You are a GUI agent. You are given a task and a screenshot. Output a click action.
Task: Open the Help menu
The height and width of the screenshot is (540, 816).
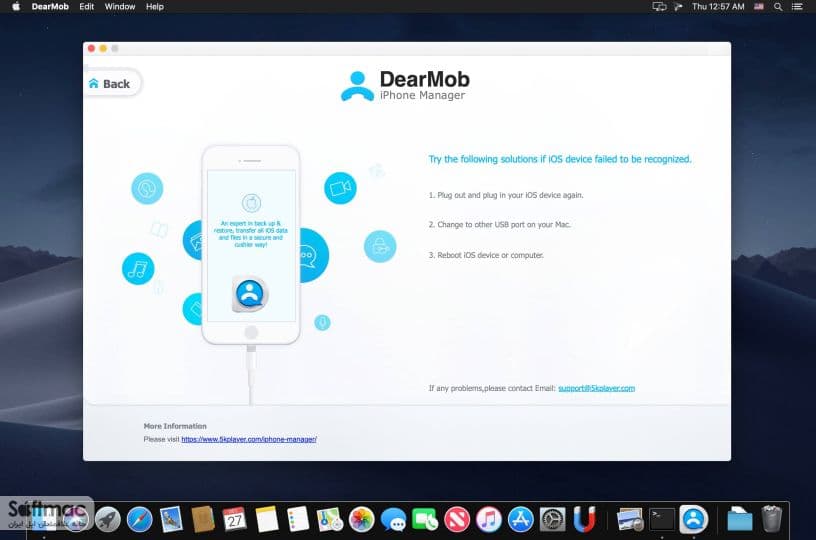coord(155,7)
